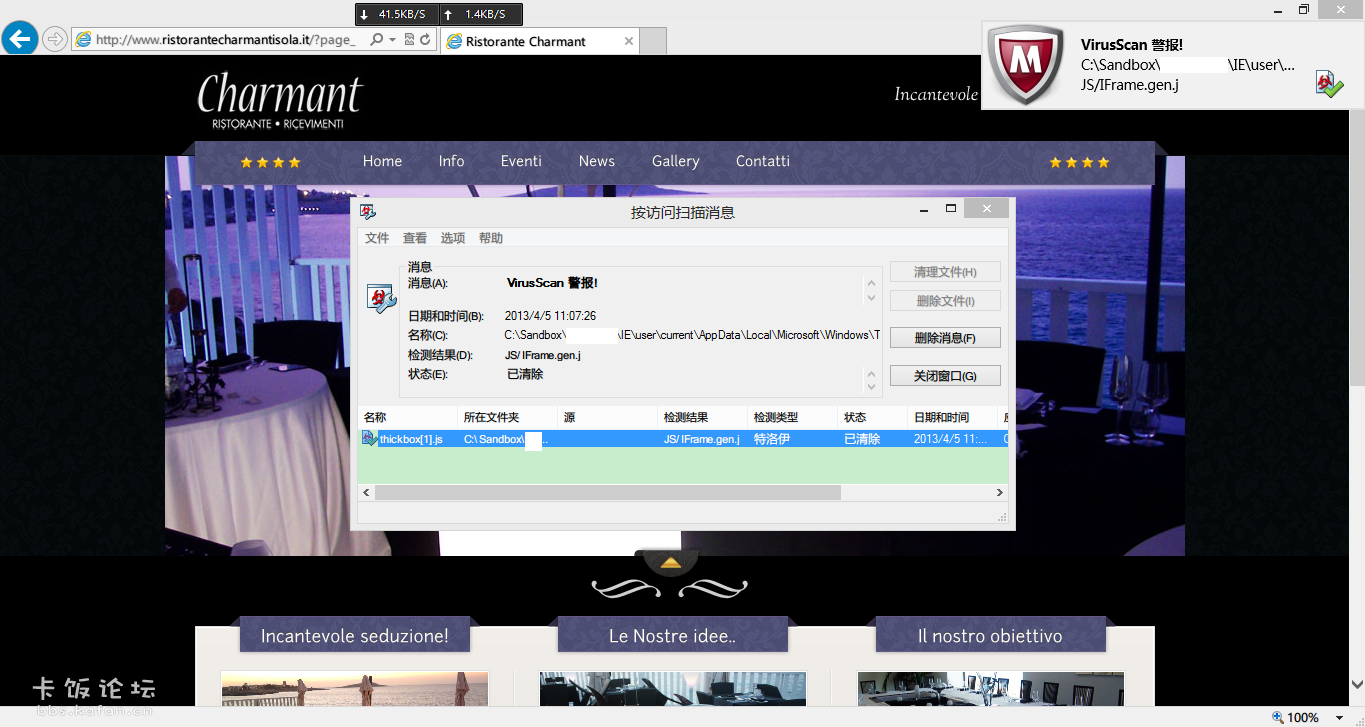Click down arrow of the 状态 field spinner
Viewport: 1365px width, 727px height.
coord(871,388)
